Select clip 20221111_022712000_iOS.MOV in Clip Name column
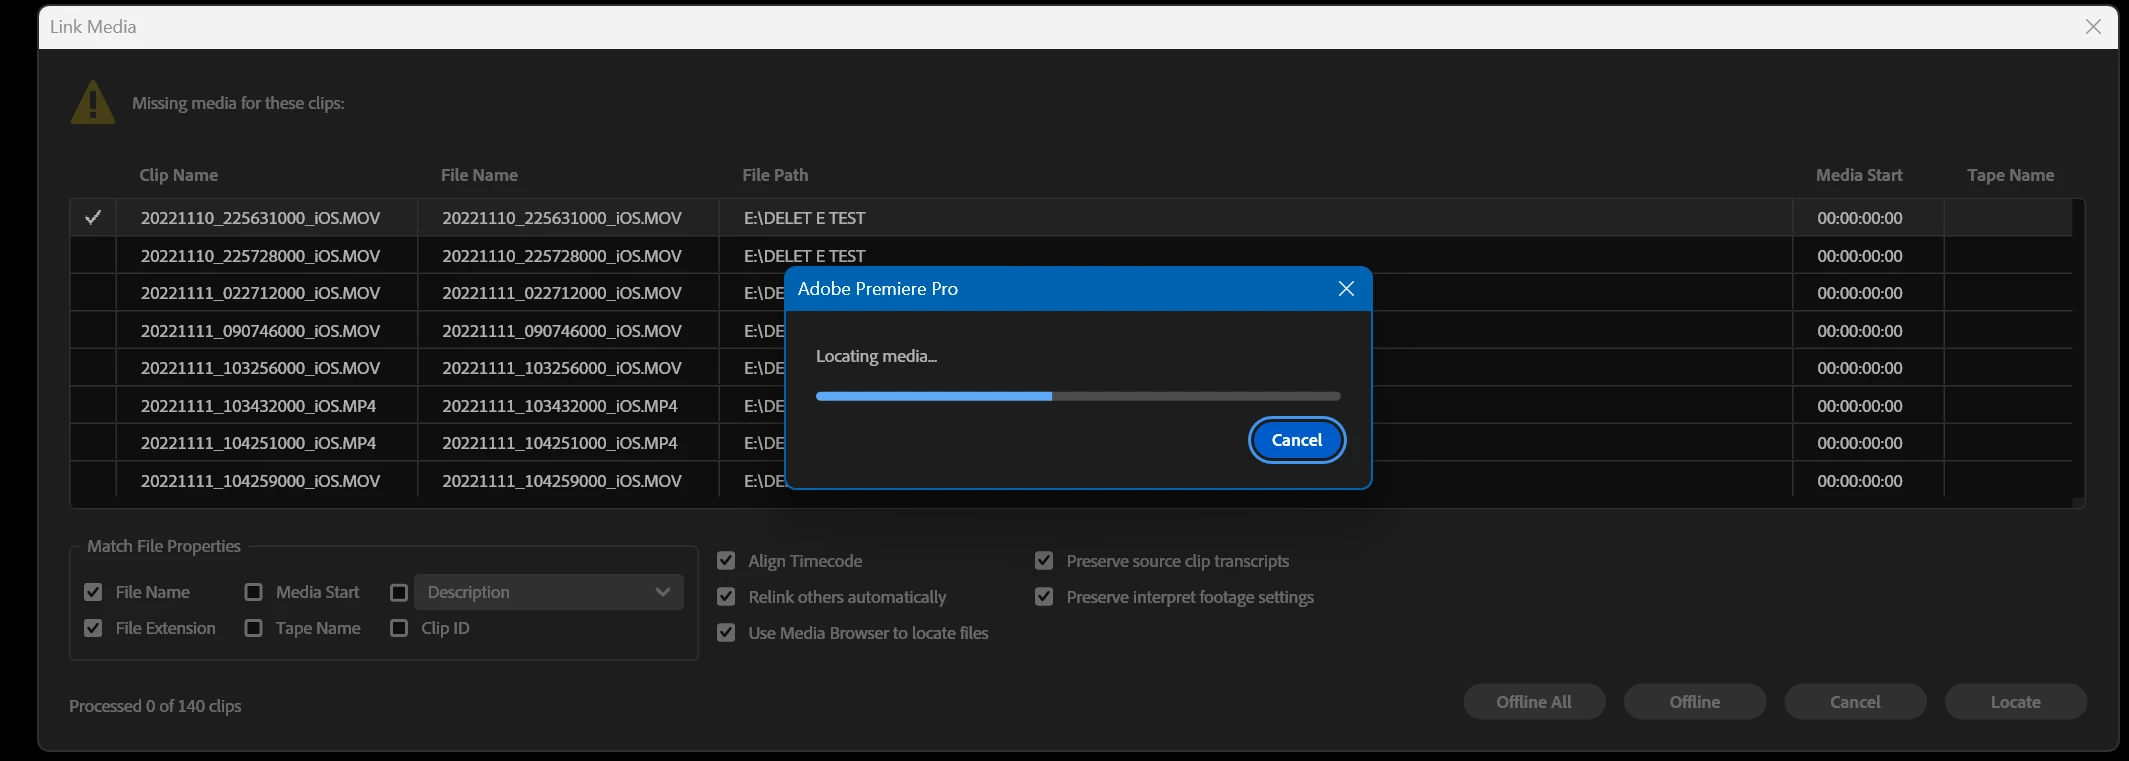Image resolution: width=2129 pixels, height=761 pixels. (x=260, y=293)
